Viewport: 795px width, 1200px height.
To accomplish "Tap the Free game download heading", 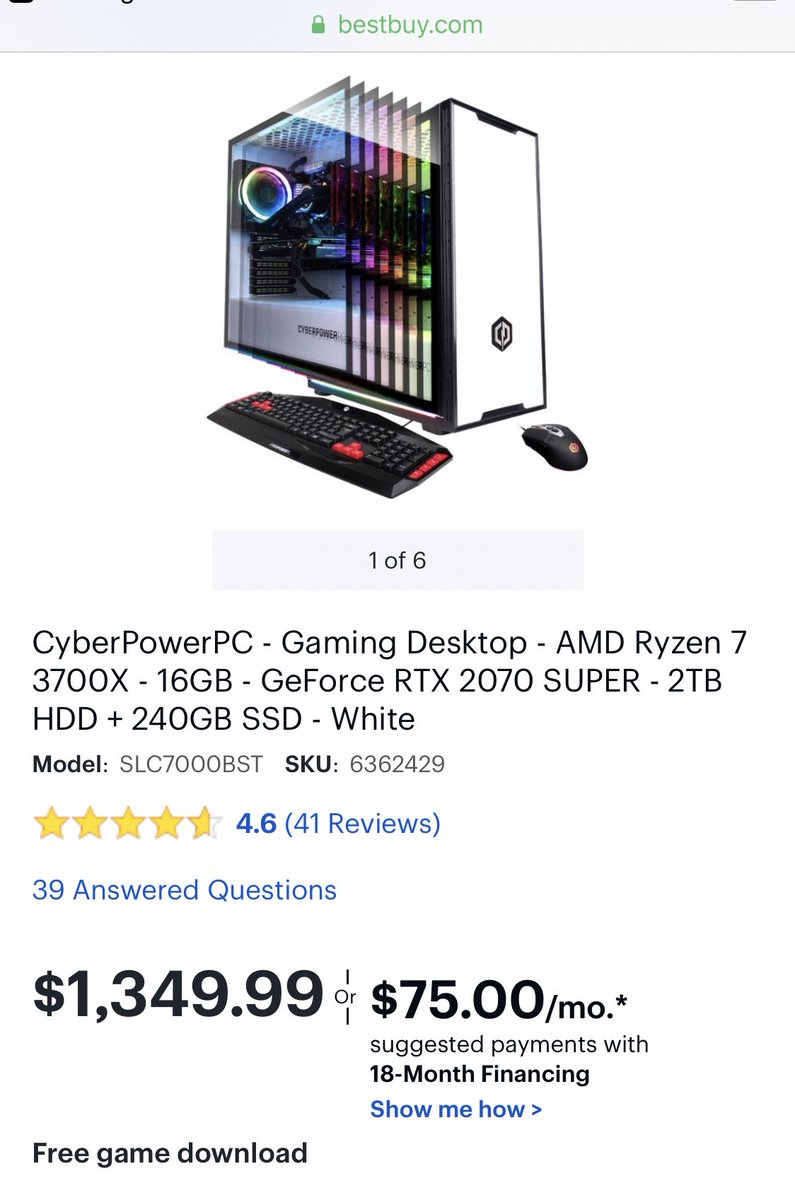I will pos(170,1153).
